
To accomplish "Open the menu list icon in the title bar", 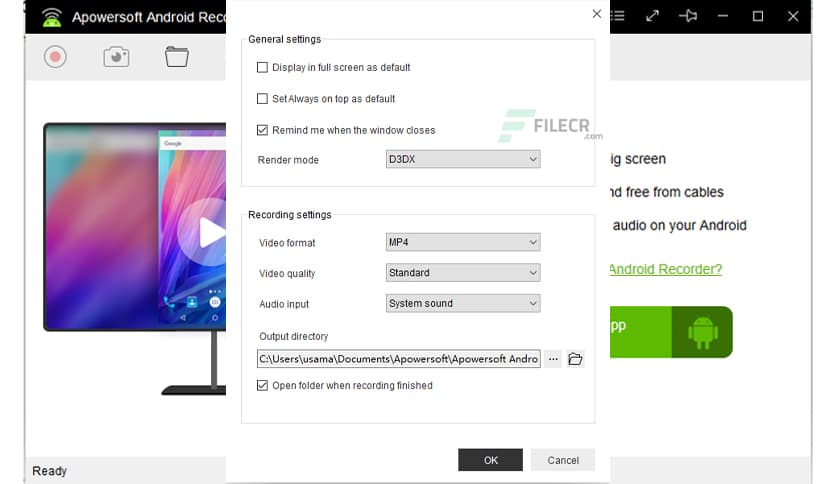I will (x=617, y=15).
